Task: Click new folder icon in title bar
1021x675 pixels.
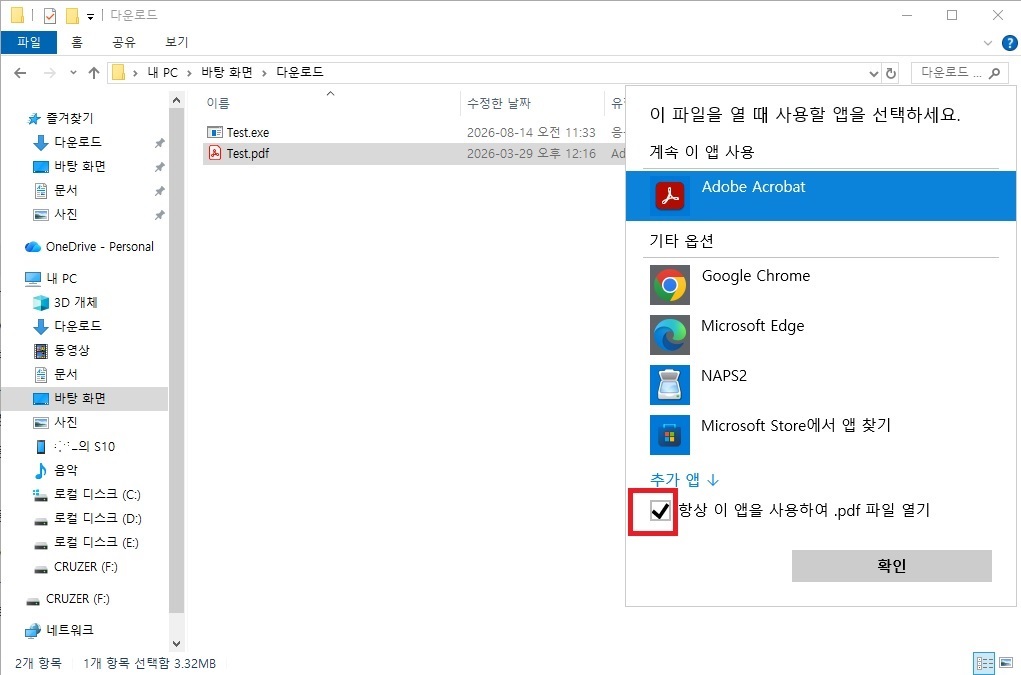Action: [x=72, y=16]
